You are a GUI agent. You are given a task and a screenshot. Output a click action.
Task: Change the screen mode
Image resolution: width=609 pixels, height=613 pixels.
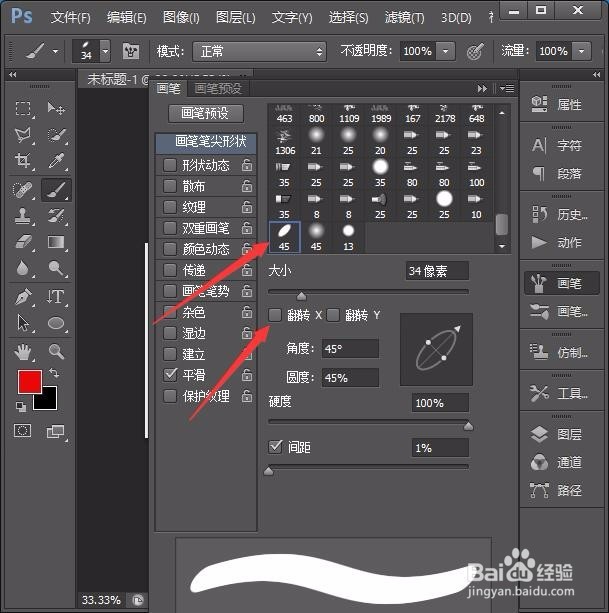pyautogui.click(x=55, y=432)
